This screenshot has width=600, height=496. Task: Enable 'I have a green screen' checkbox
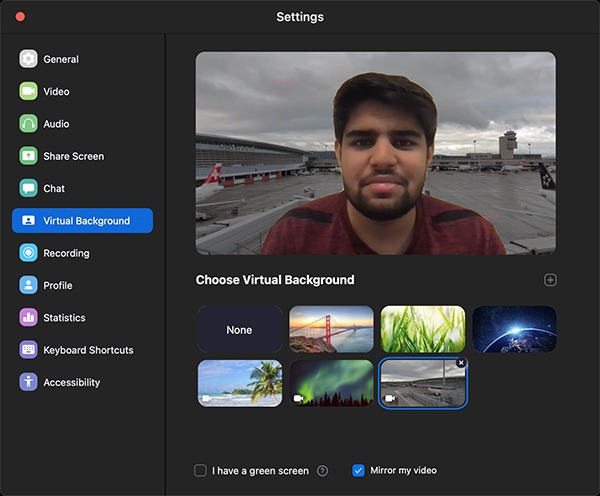[x=201, y=471]
